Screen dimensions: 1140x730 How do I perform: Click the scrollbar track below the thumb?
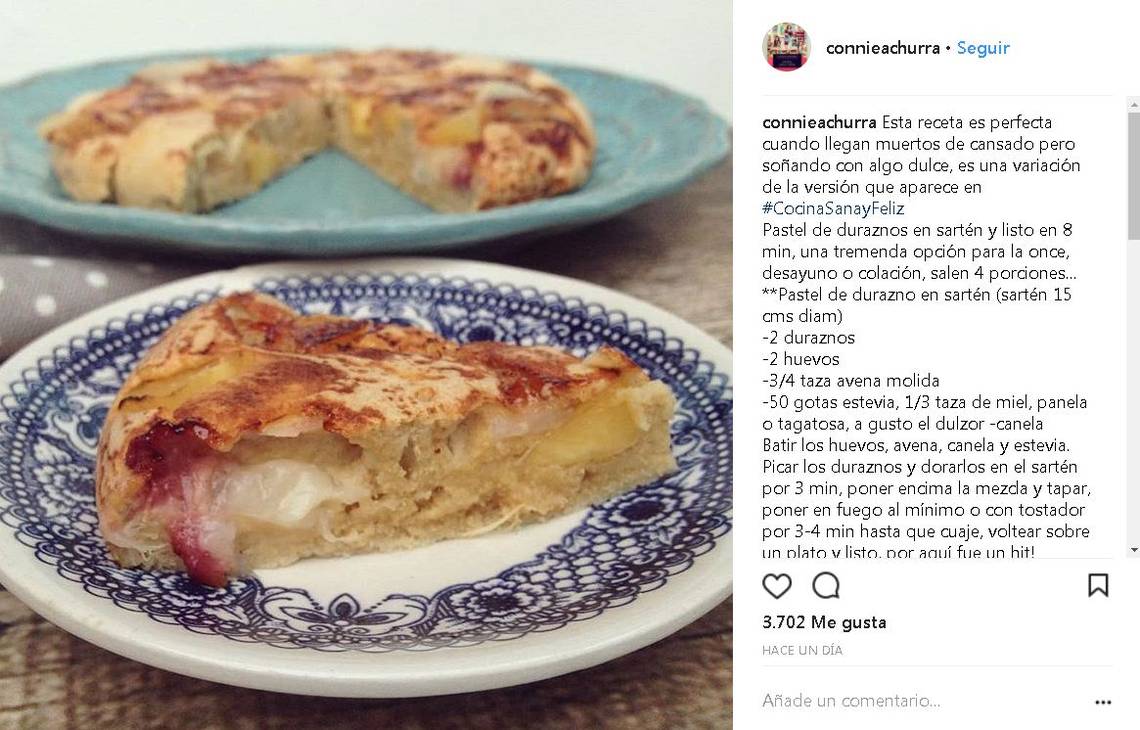coord(1133,391)
